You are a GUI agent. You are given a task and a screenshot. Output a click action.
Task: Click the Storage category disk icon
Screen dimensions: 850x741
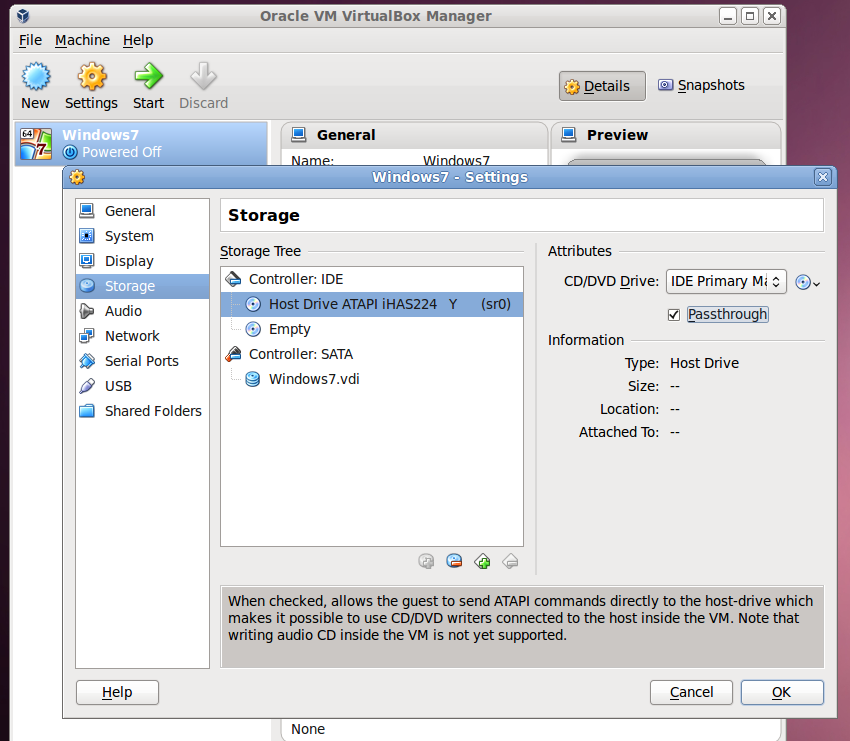[87, 286]
